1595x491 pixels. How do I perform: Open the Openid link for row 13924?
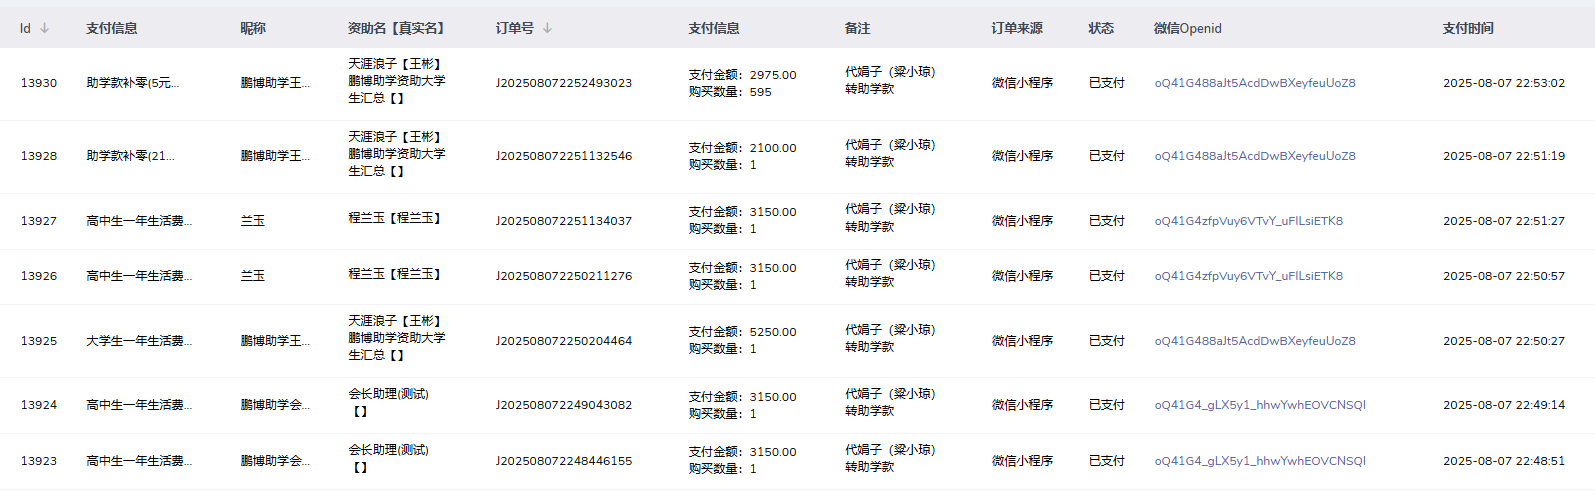click(1260, 405)
